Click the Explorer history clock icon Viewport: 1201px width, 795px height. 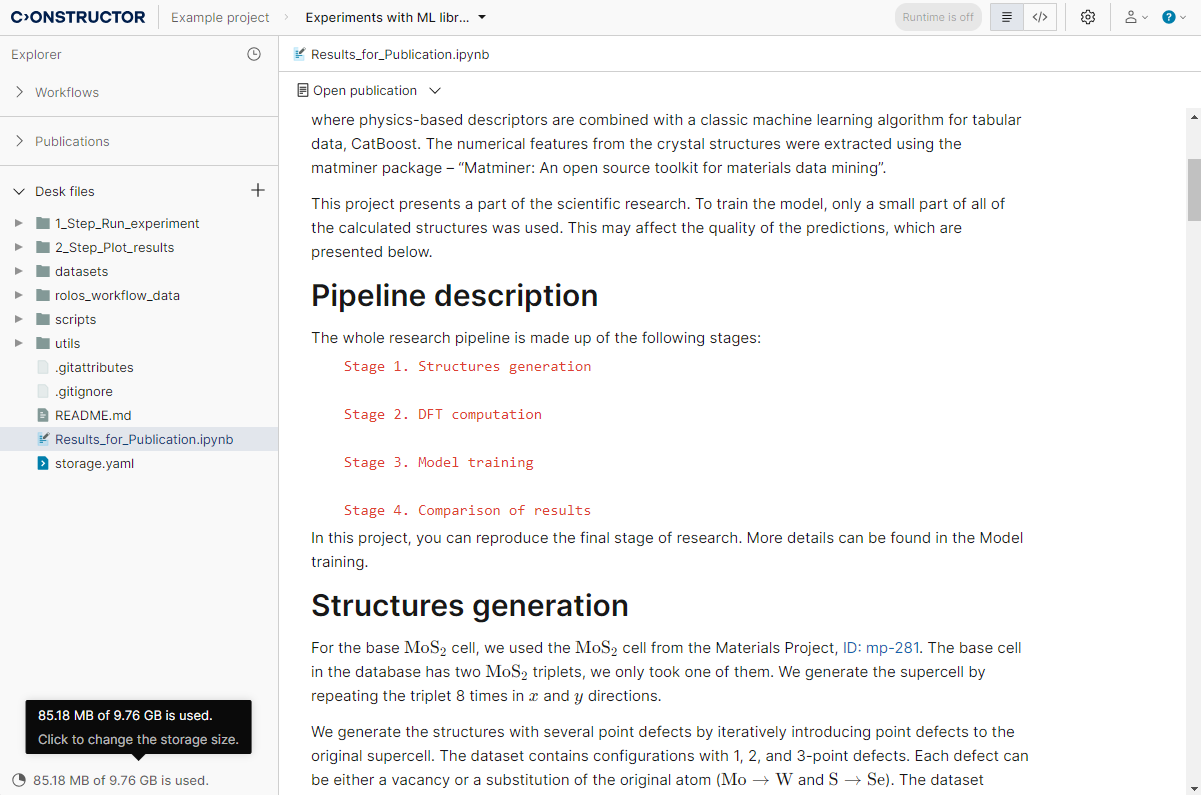(254, 55)
